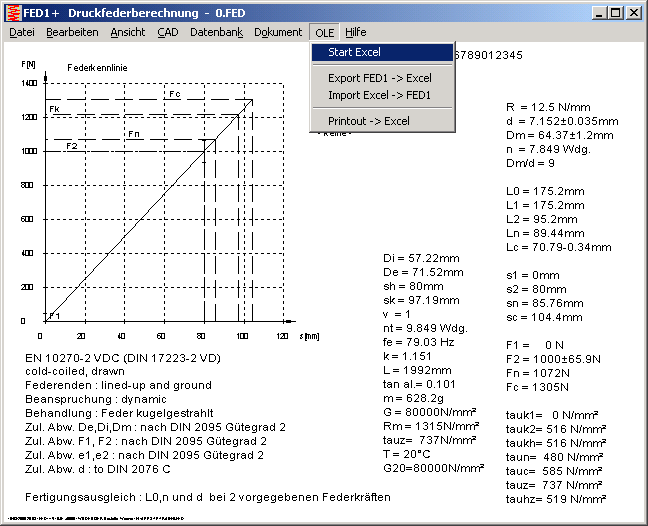Click the sk = 97.19mm value
Image resolution: width=648 pixels, height=526 pixels.
pyautogui.click(x=421, y=300)
